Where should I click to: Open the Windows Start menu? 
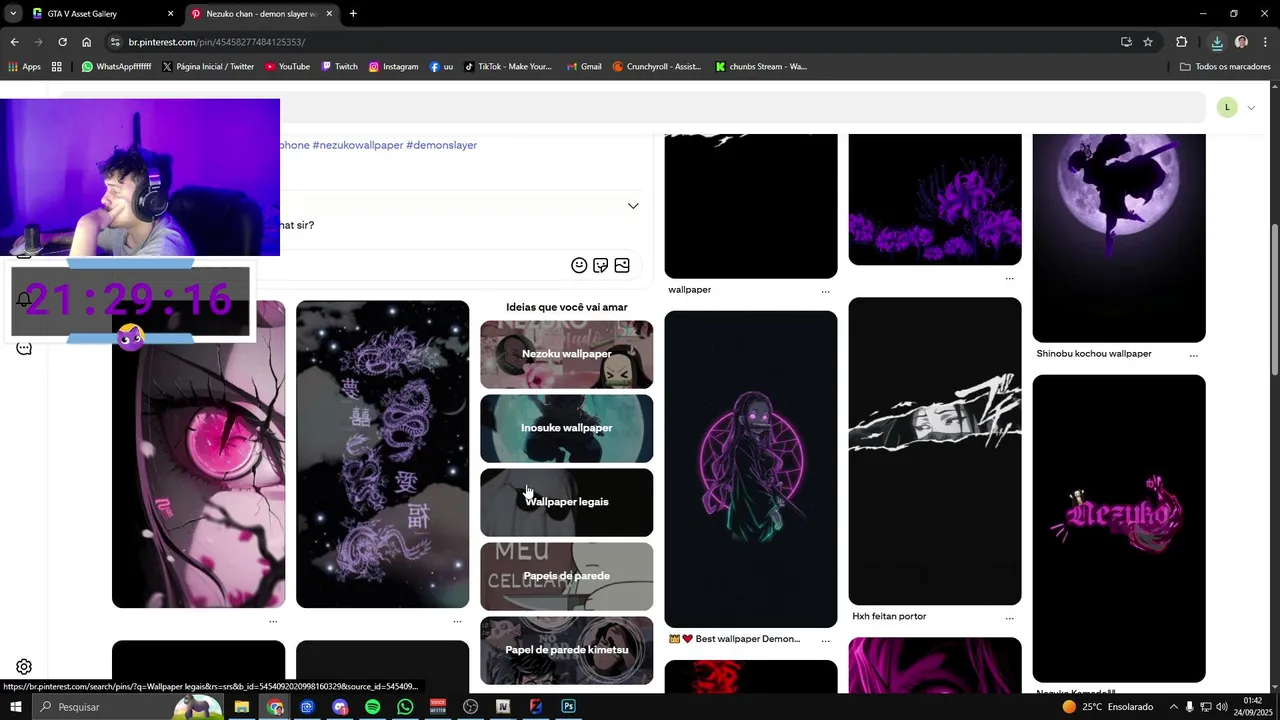[15, 707]
